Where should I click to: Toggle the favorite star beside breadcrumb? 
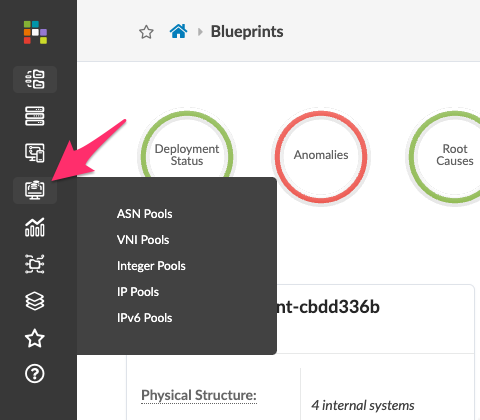[146, 32]
